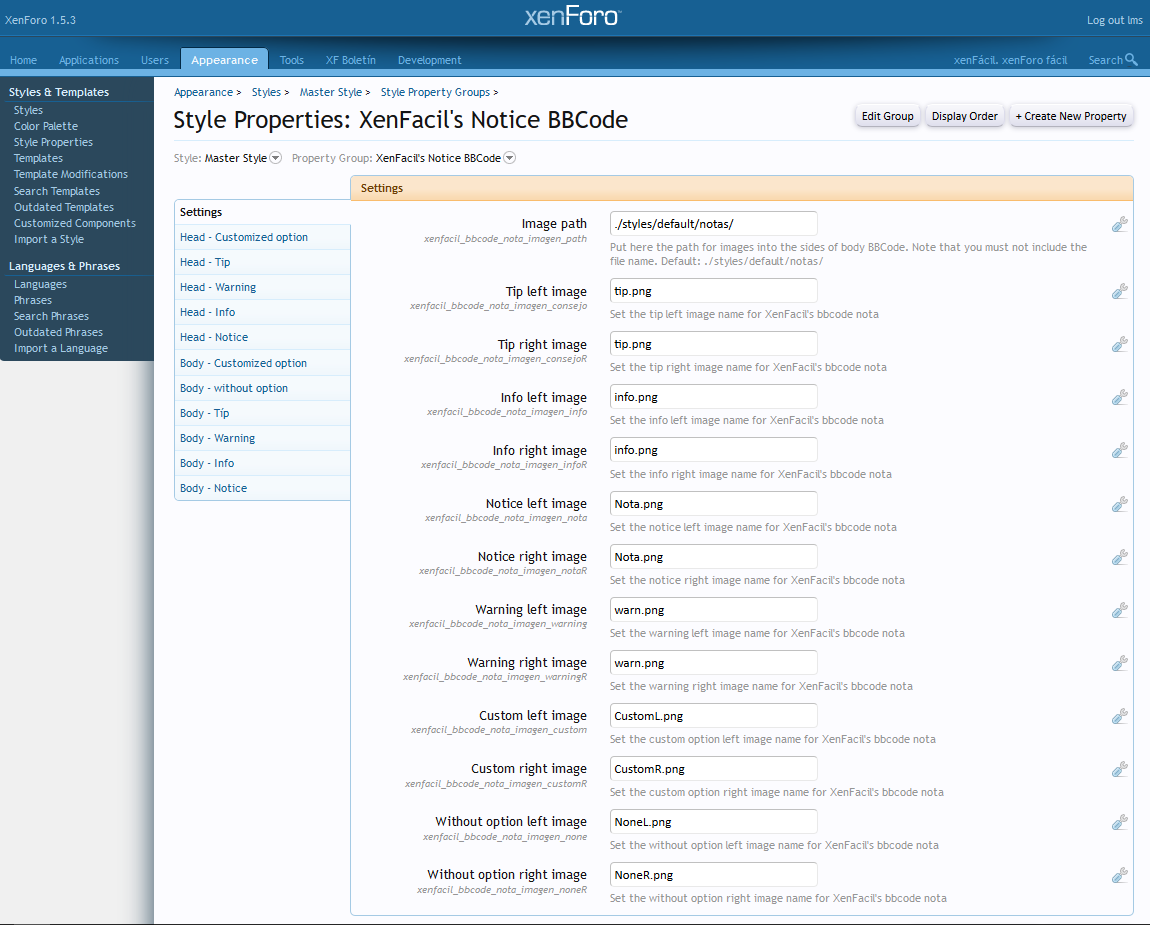Select Head - Customized option tab
This screenshot has height=925, width=1150.
263,237
